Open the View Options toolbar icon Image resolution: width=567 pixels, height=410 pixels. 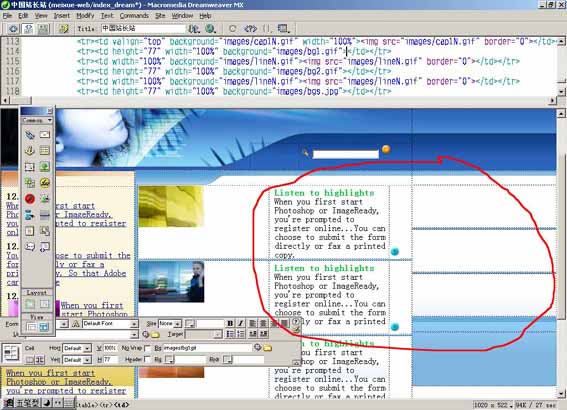coord(284,29)
